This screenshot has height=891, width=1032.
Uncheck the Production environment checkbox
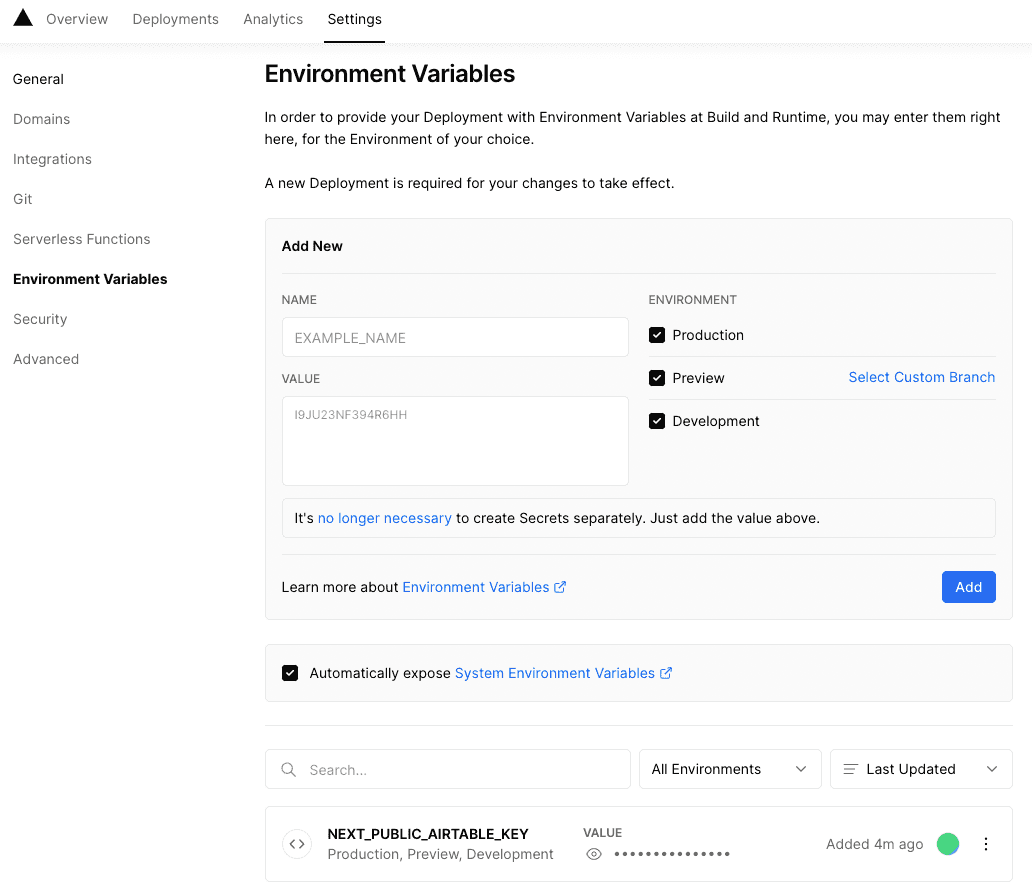657,335
